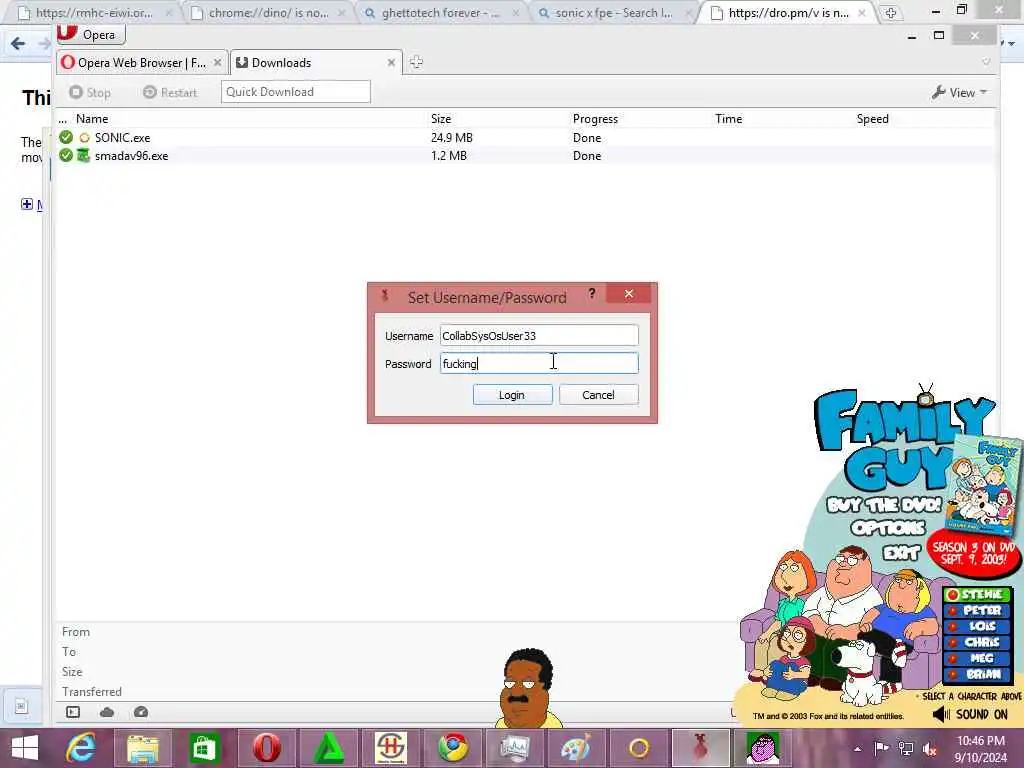Click the closed tabs trash dropdown in Opera

coord(986,62)
